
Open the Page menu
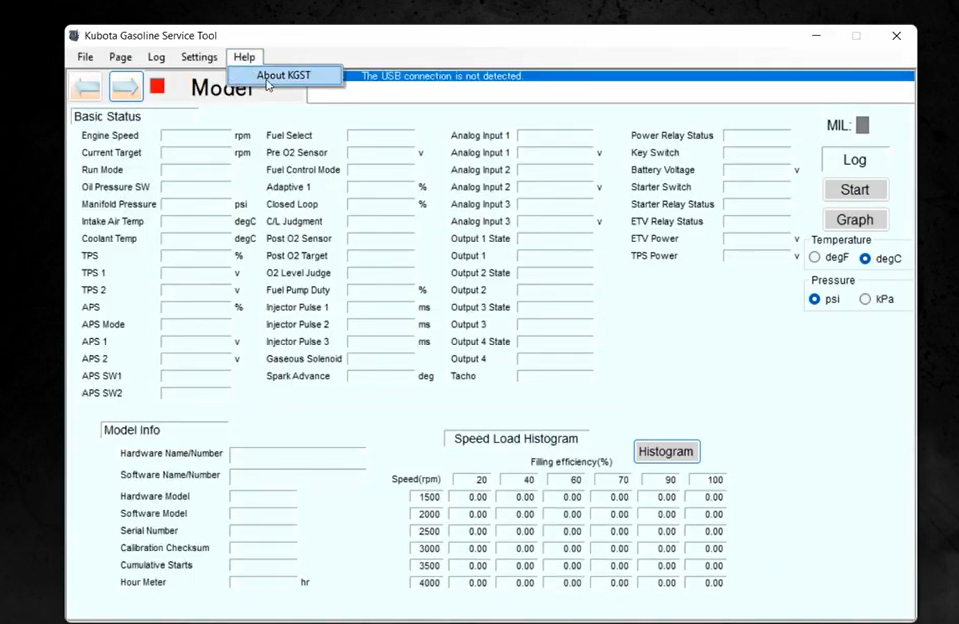120,57
